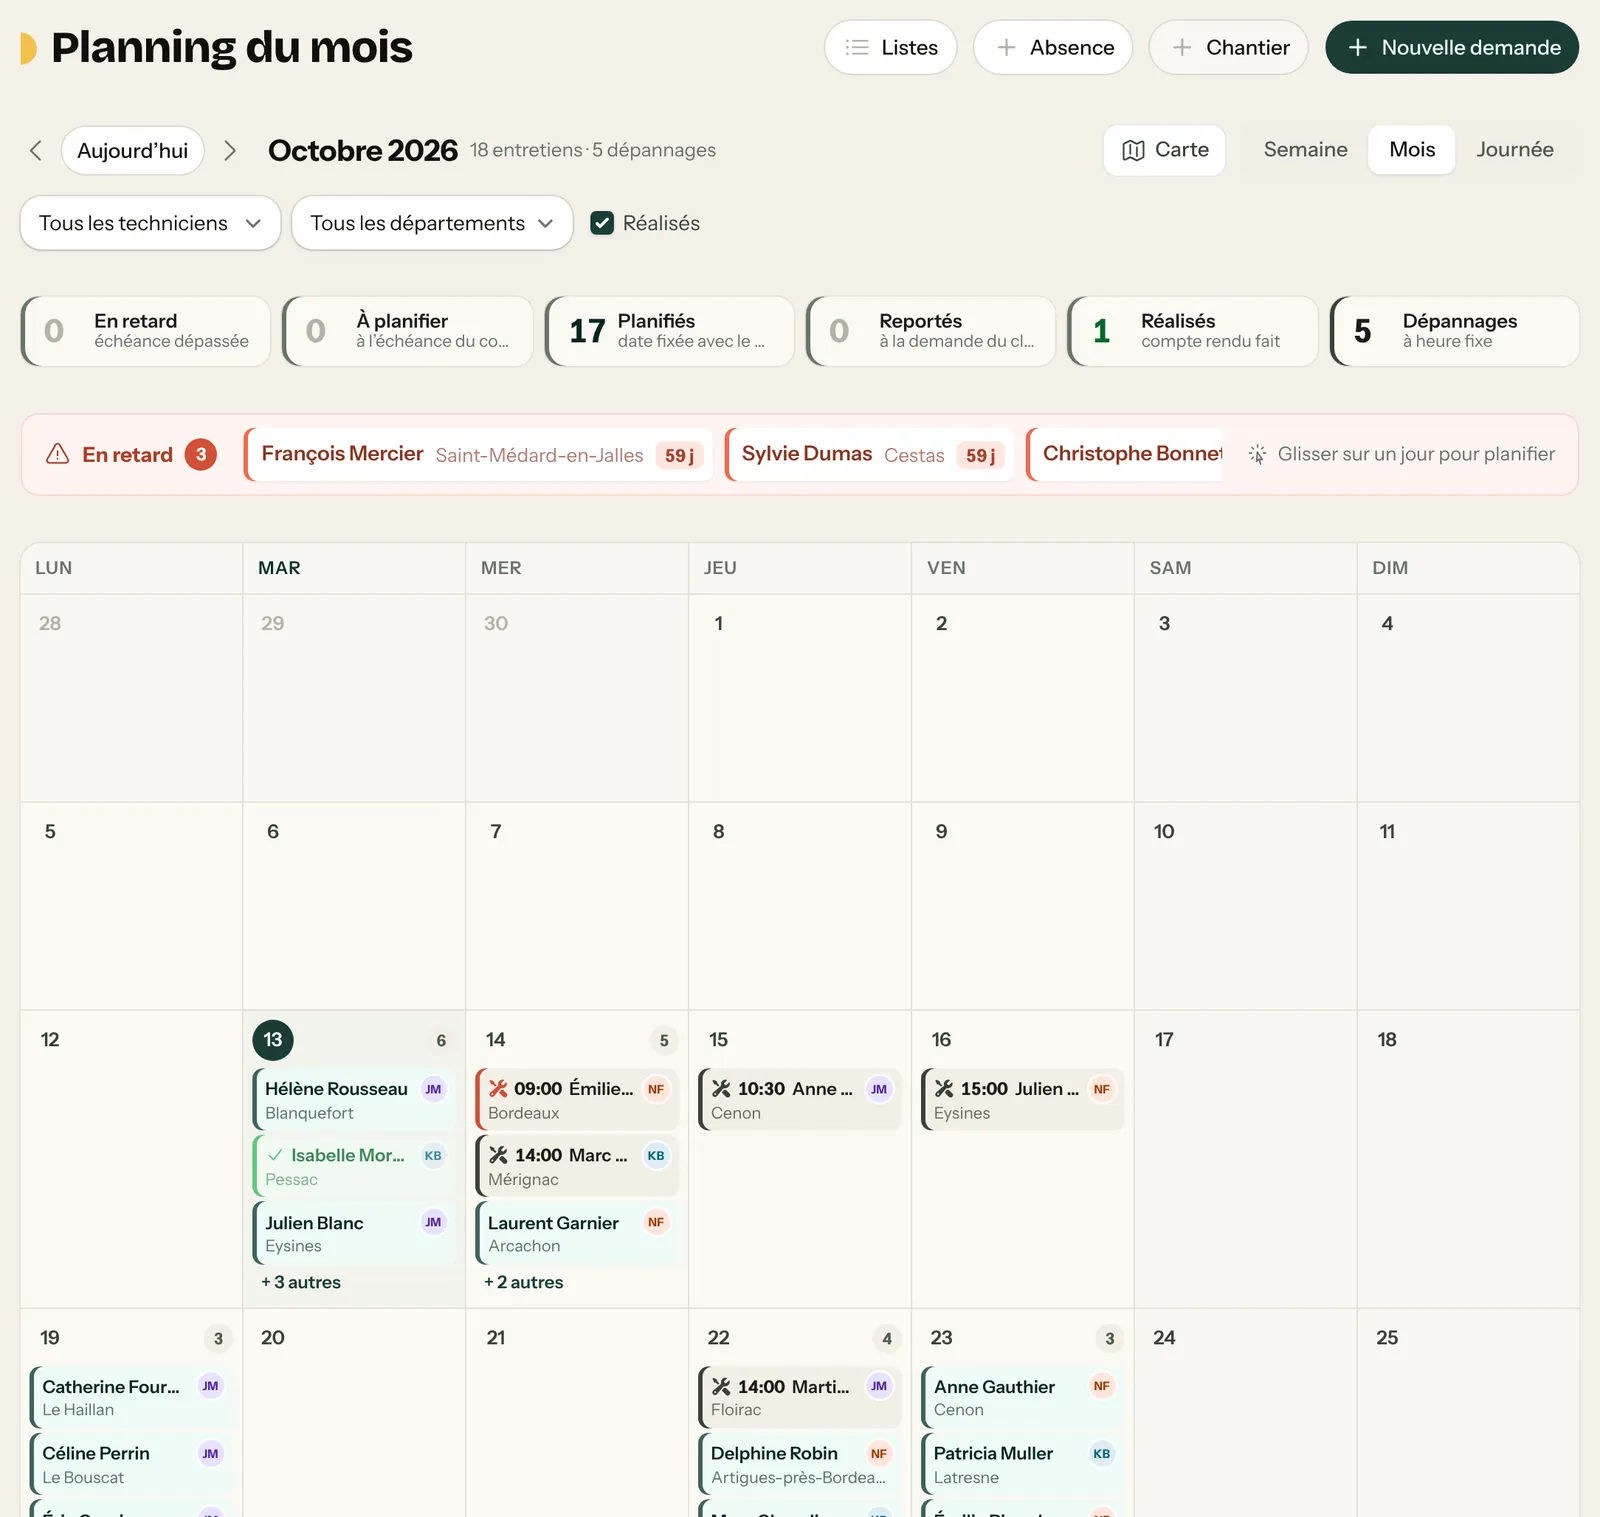Image resolution: width=1600 pixels, height=1517 pixels.
Task: Click KB badge on Isabelle Mor event
Action: pyautogui.click(x=433, y=1156)
